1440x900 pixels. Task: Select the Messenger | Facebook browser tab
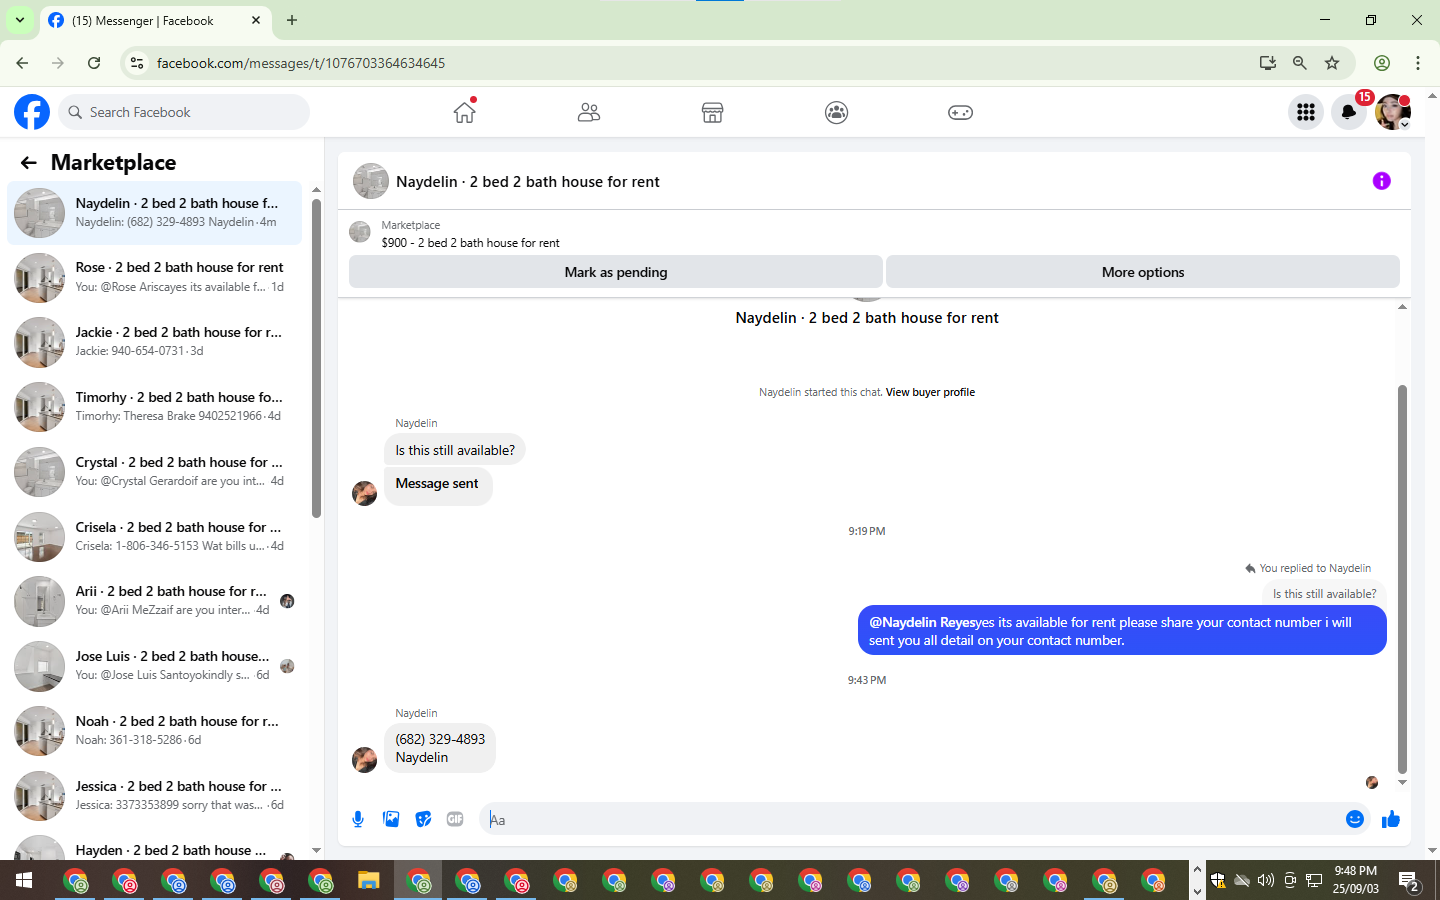[x=155, y=21]
